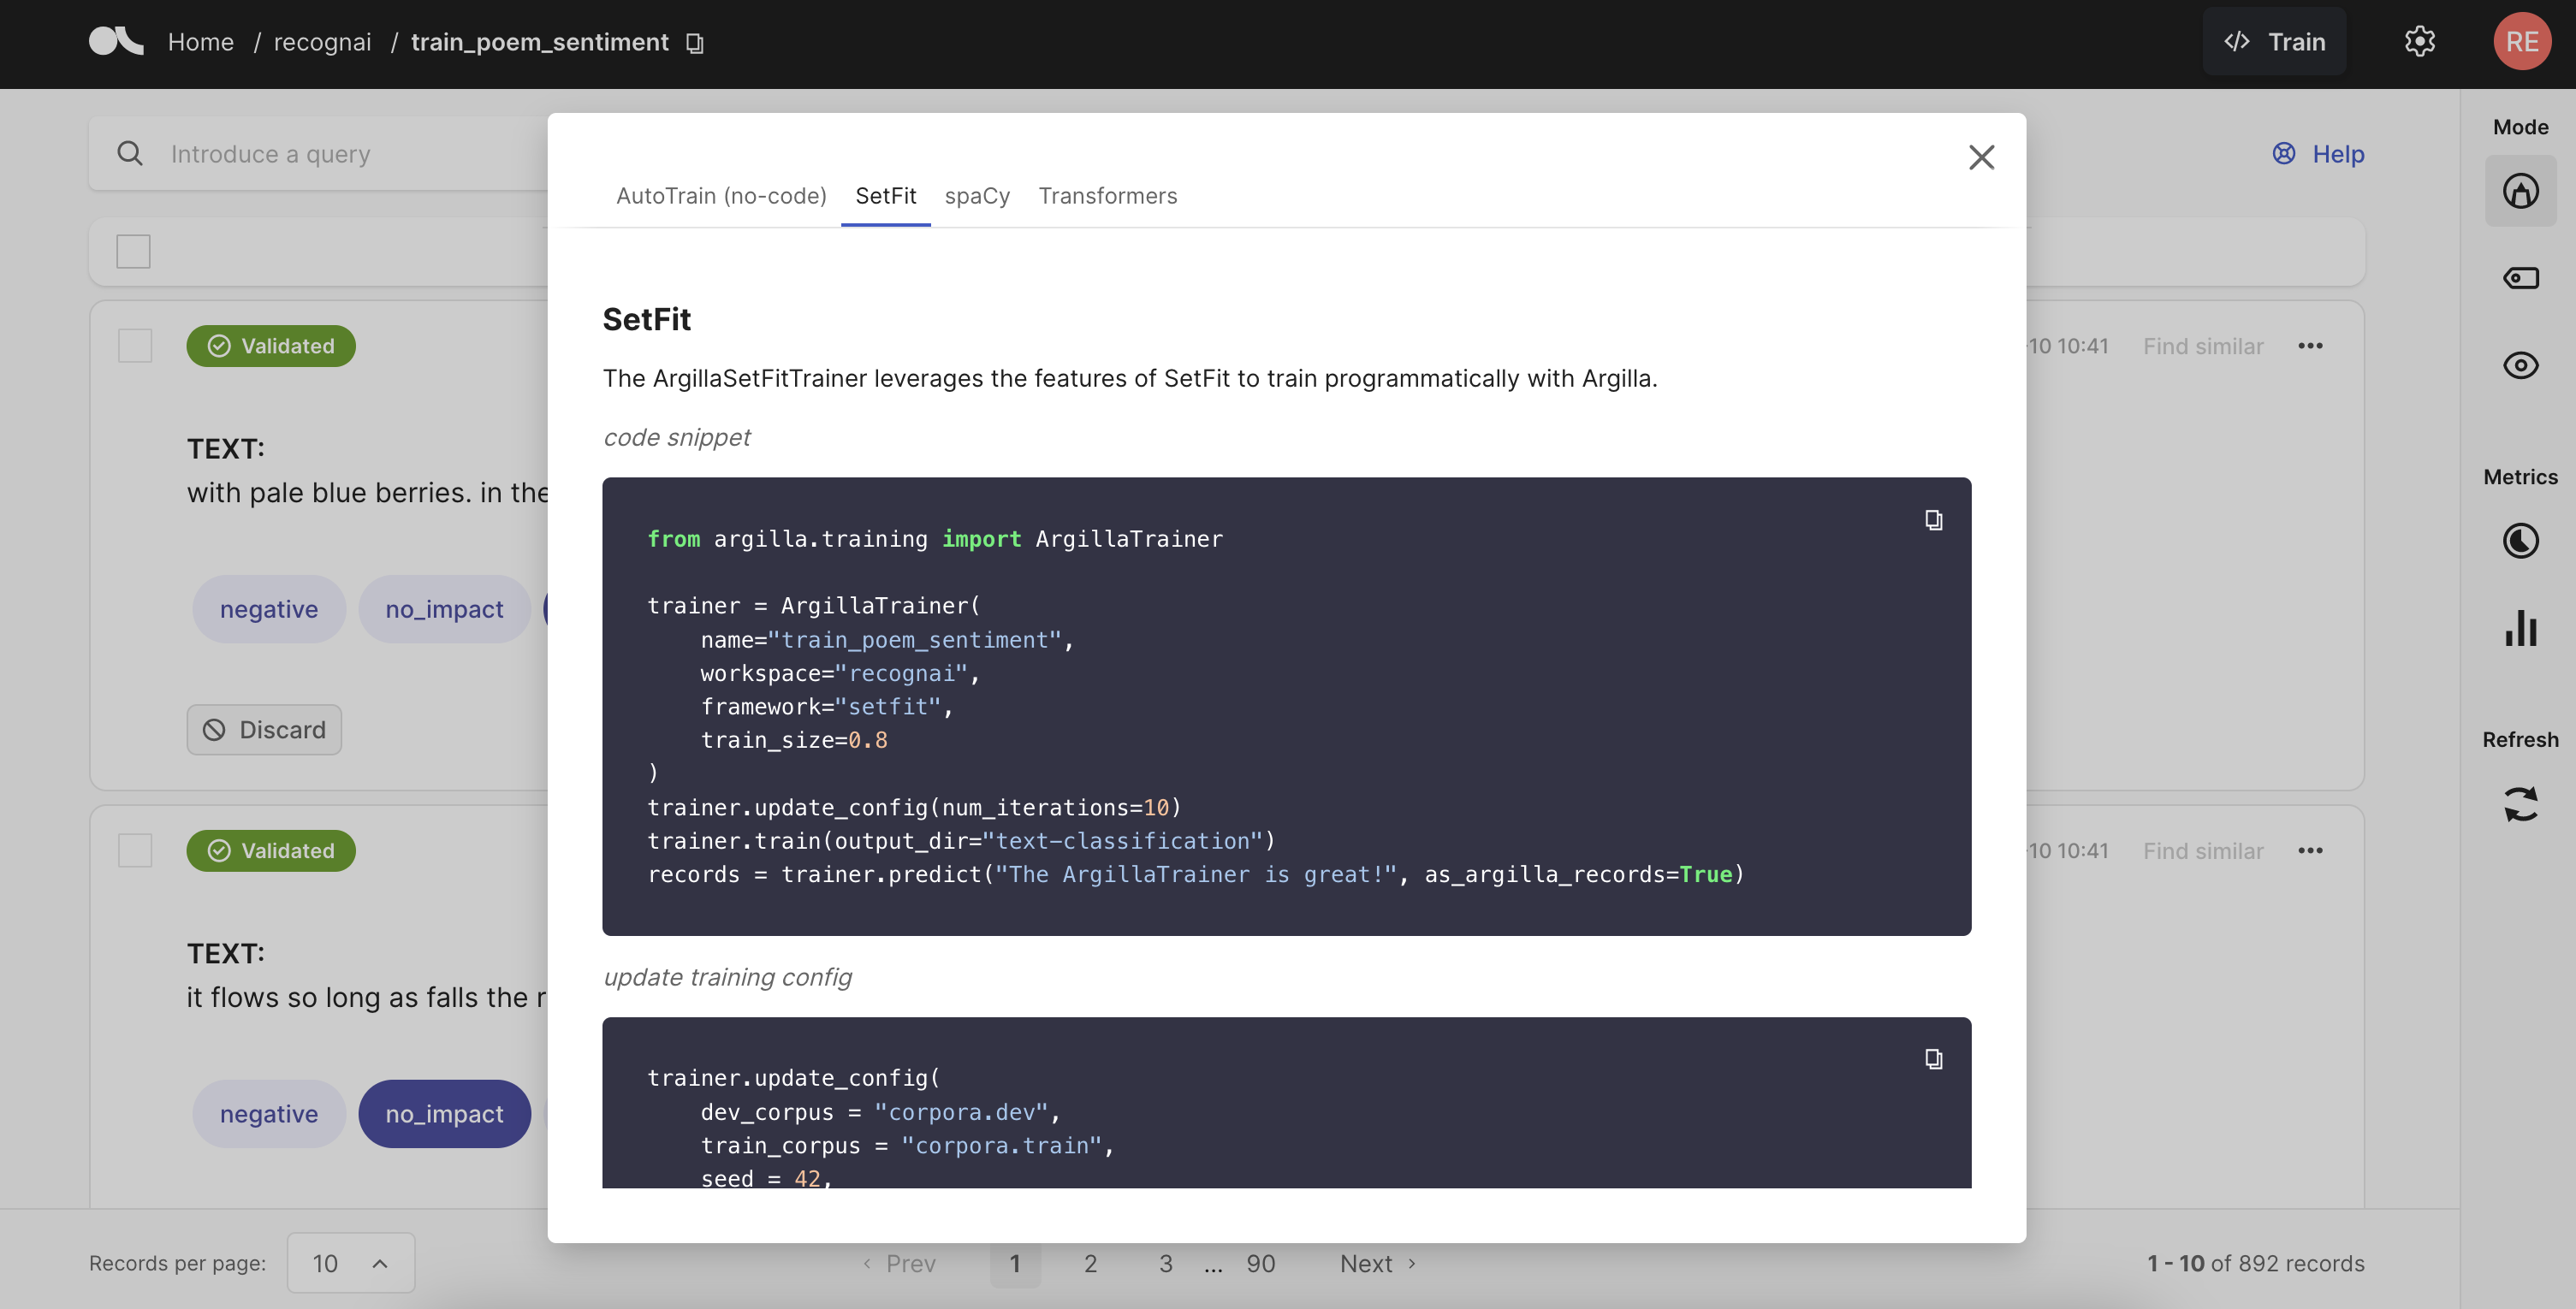
Task: Label first record as no_impact
Action: point(444,609)
